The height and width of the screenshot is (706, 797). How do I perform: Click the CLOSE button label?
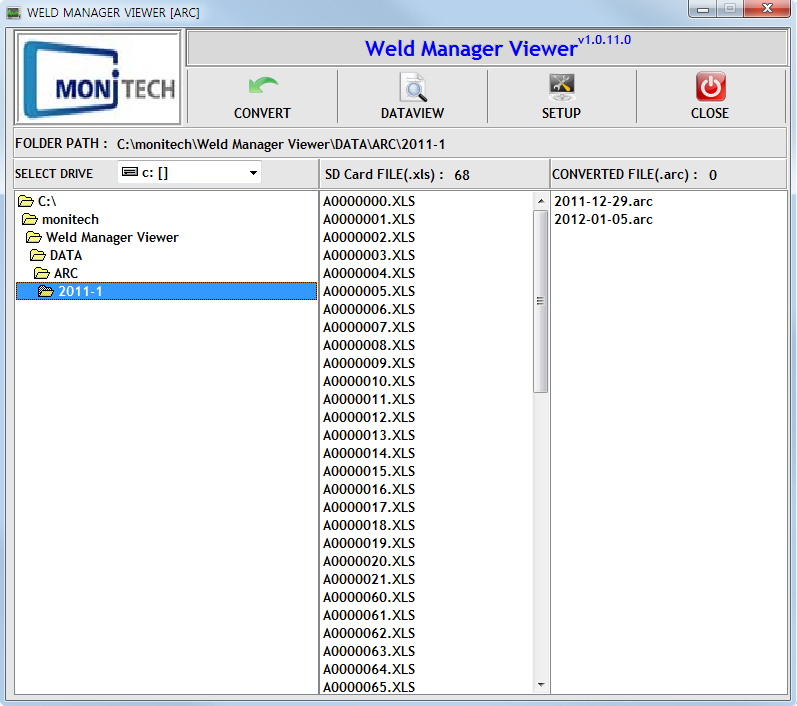pyautogui.click(x=710, y=113)
